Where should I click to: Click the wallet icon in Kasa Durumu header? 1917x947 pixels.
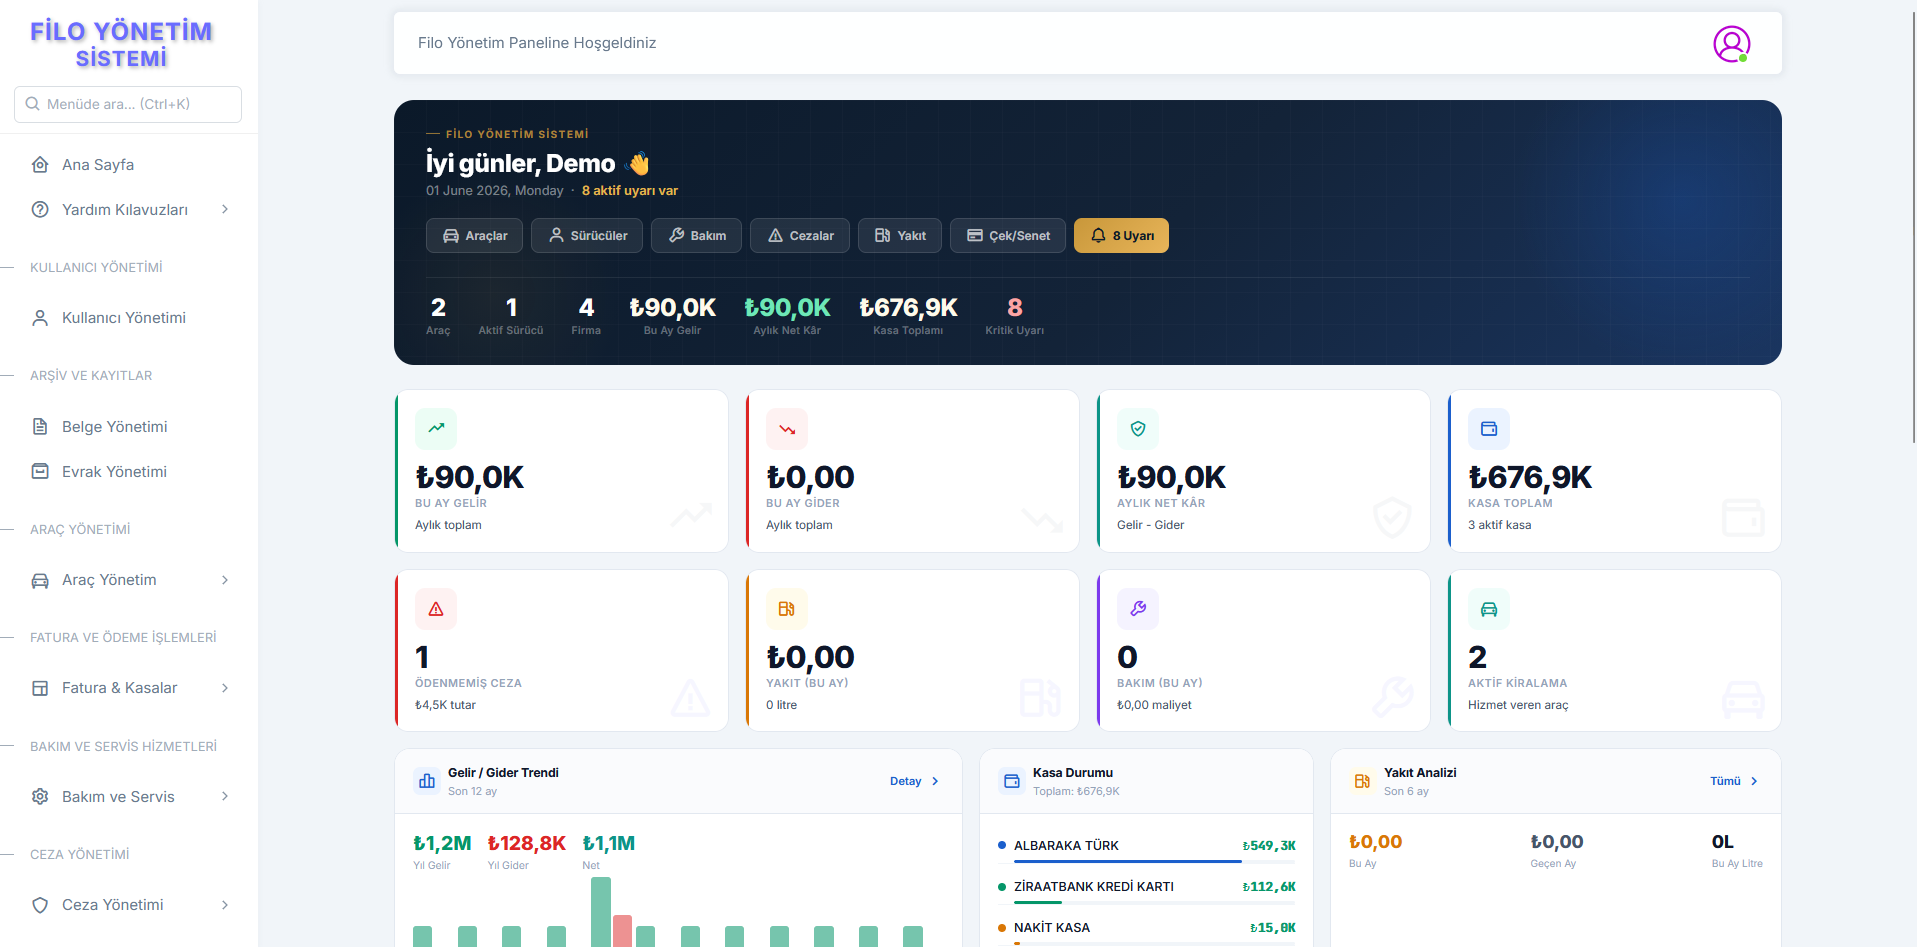point(1012,781)
